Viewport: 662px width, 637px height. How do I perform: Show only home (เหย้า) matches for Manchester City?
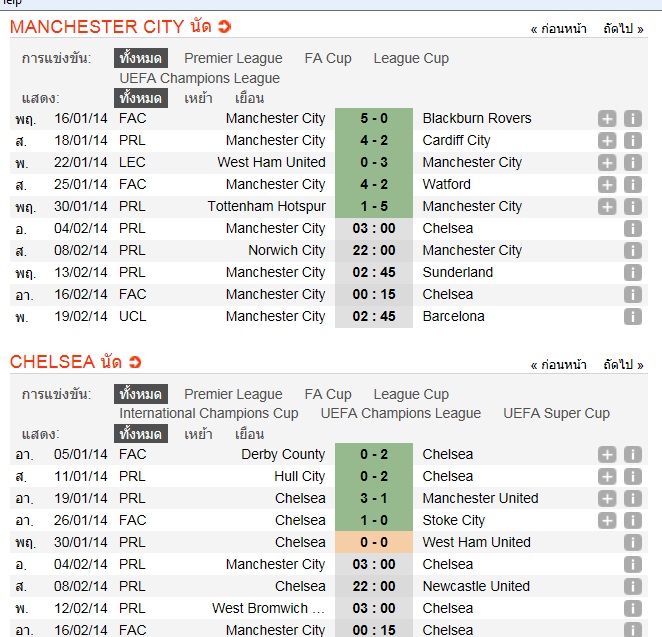click(198, 98)
